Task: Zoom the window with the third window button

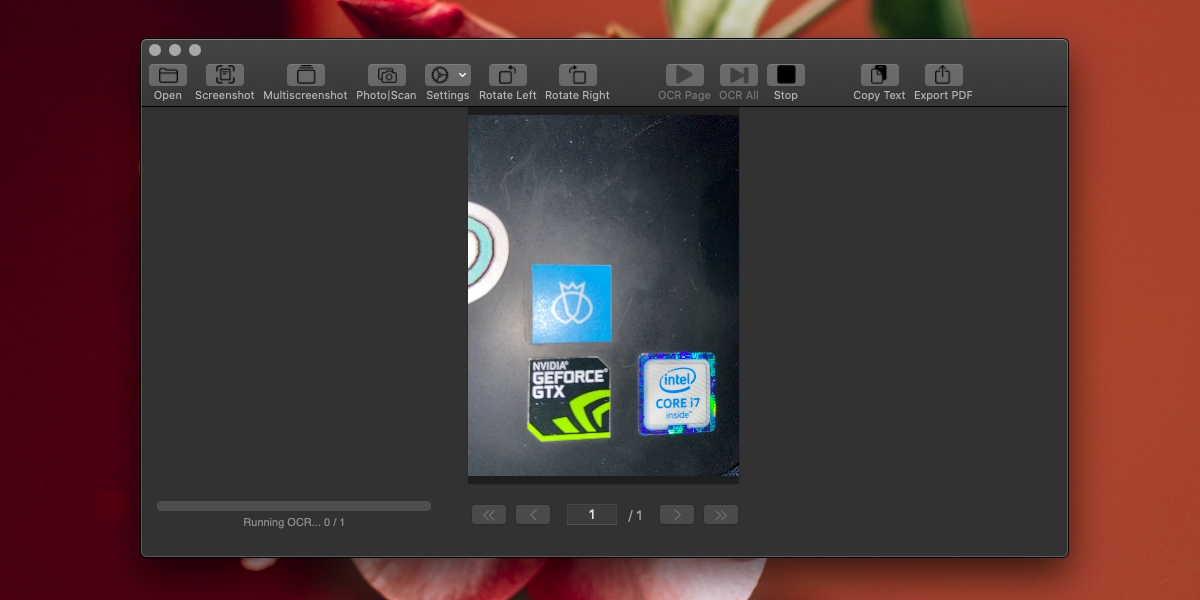Action: 195,50
